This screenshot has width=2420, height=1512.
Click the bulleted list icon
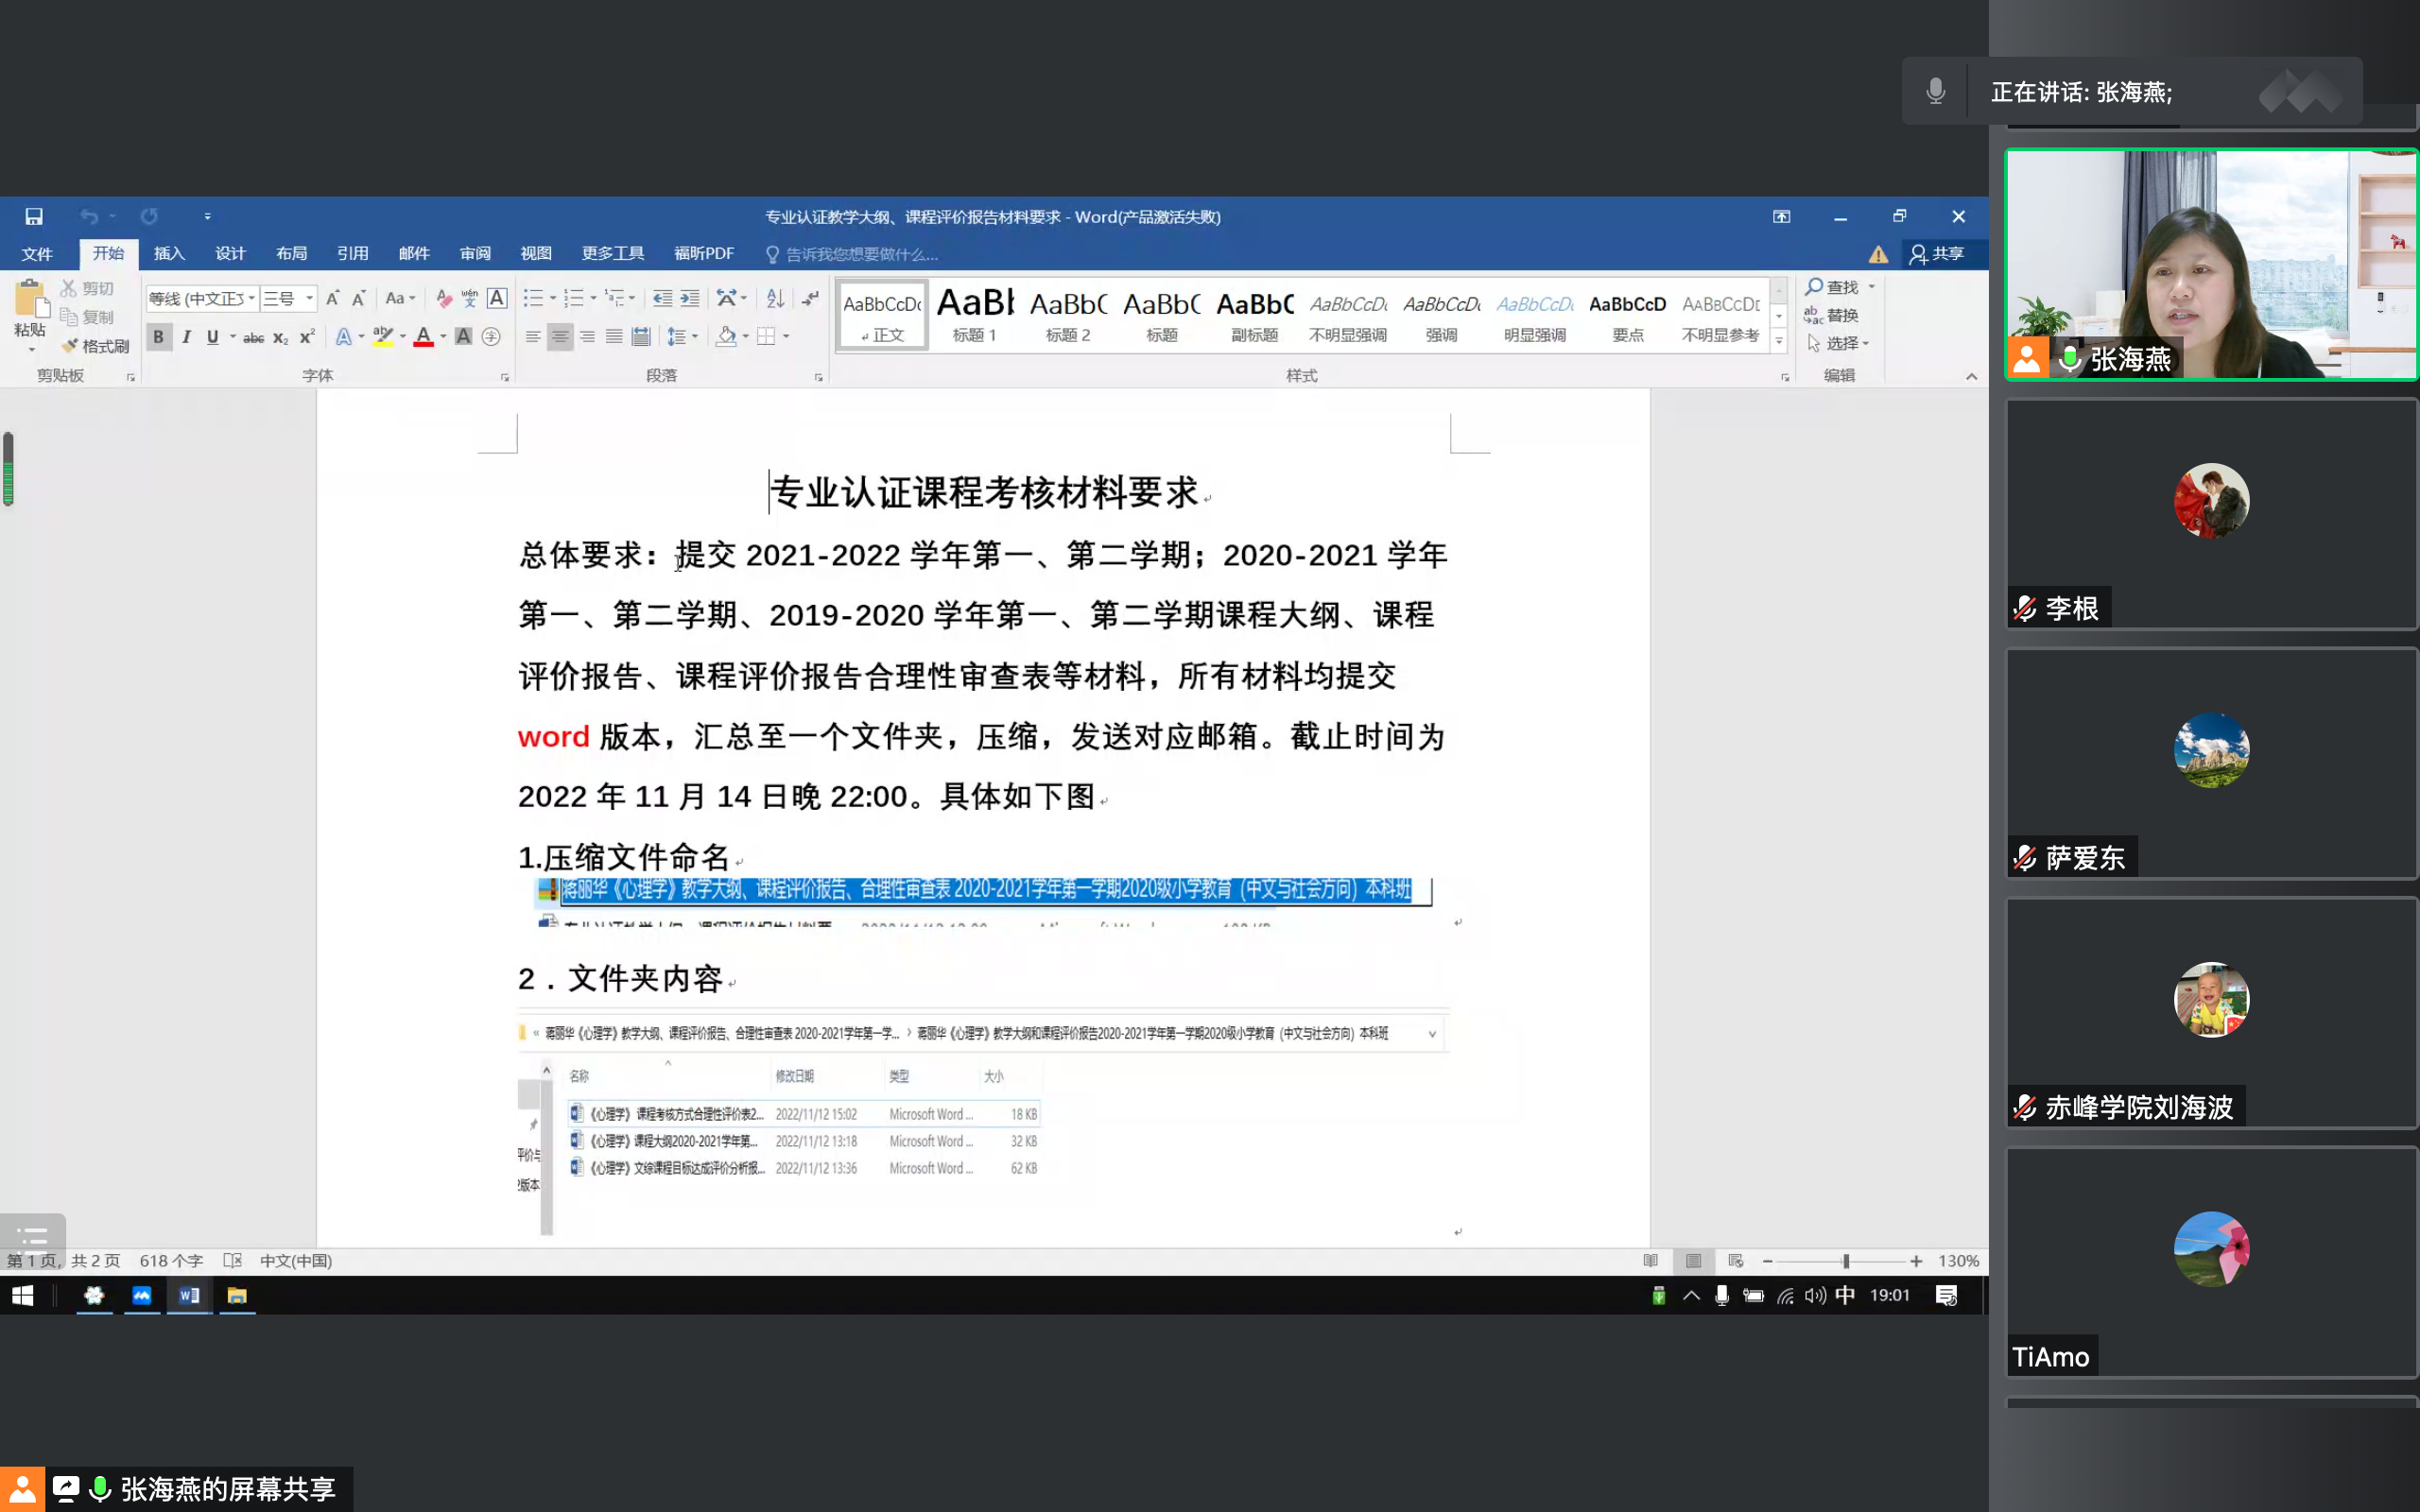(x=533, y=298)
